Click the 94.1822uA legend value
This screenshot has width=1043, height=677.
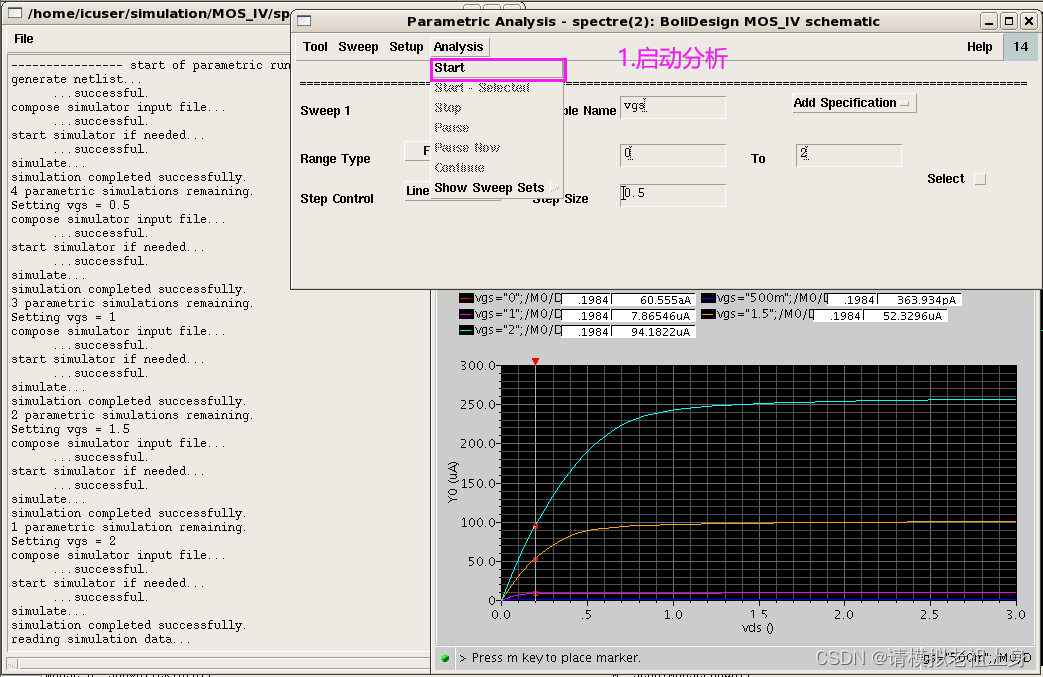click(653, 332)
